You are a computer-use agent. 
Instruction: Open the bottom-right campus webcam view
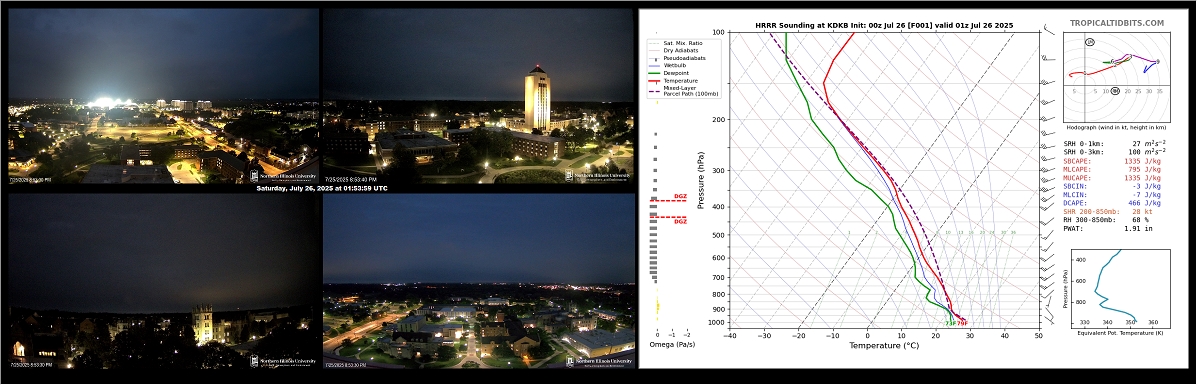[x=478, y=282]
